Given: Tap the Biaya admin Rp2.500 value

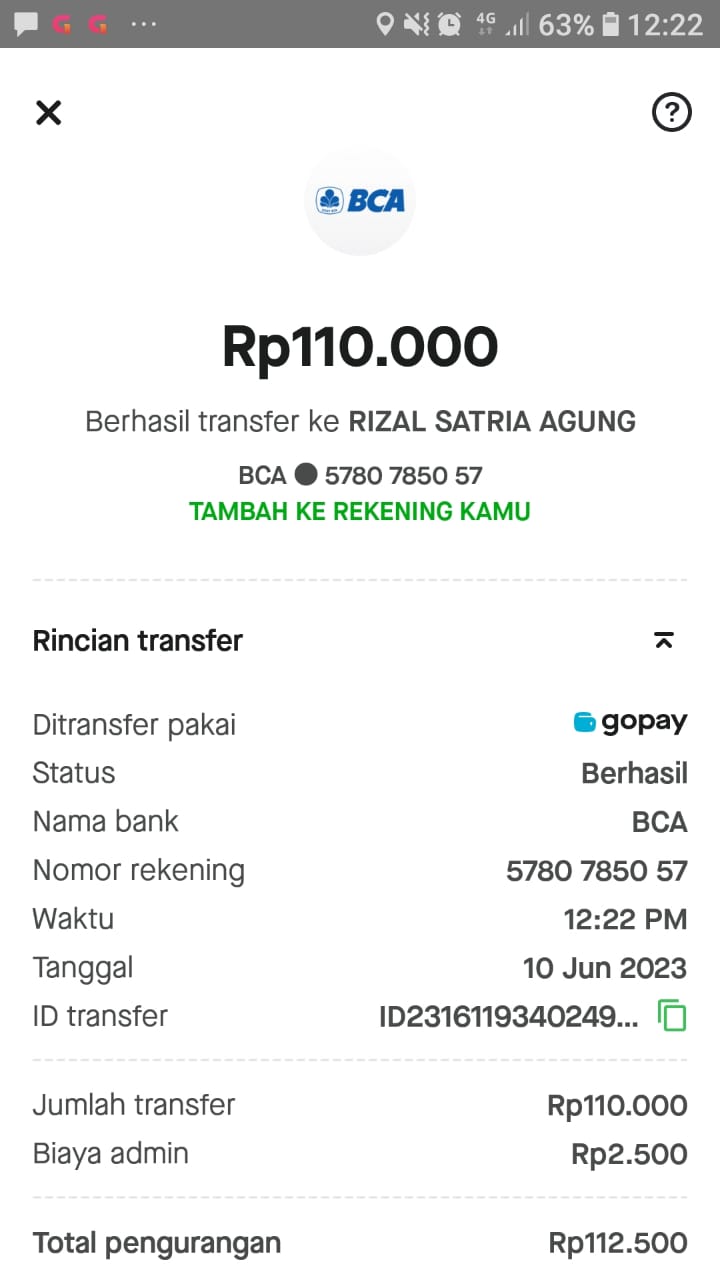Looking at the screenshot, I should 629,1154.
